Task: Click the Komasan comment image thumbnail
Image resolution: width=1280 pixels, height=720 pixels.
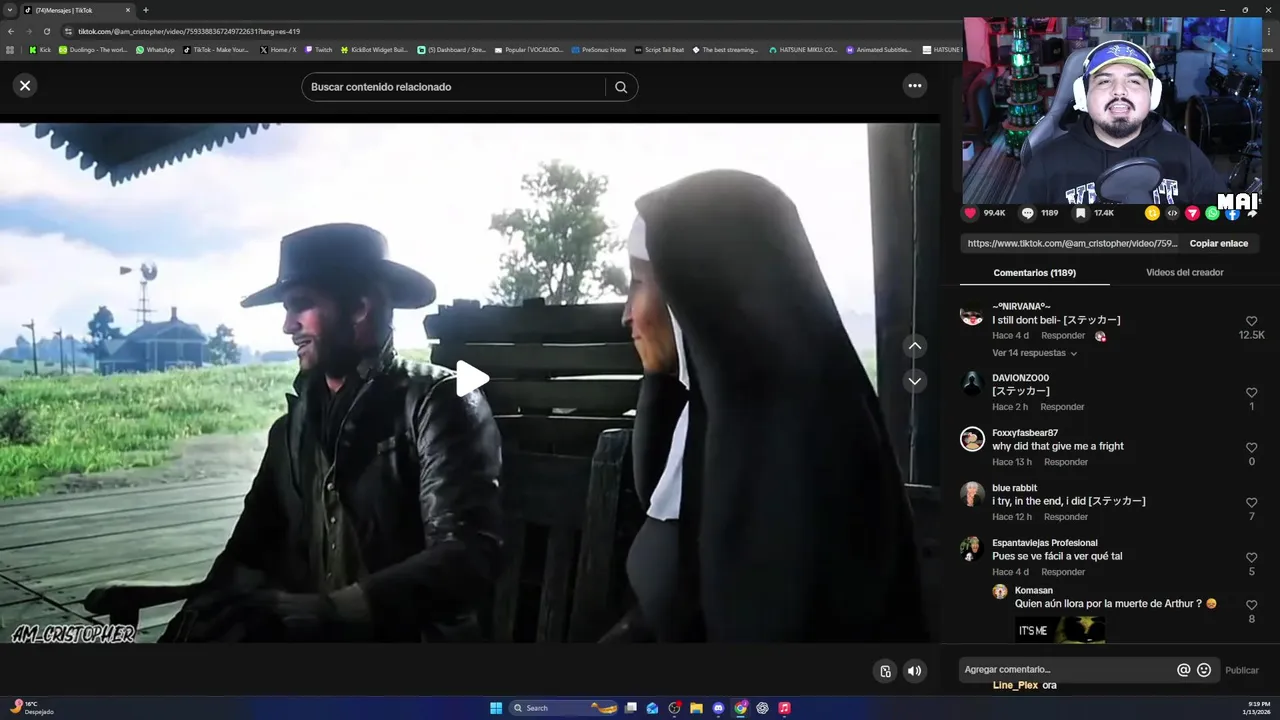Action: click(1060, 629)
